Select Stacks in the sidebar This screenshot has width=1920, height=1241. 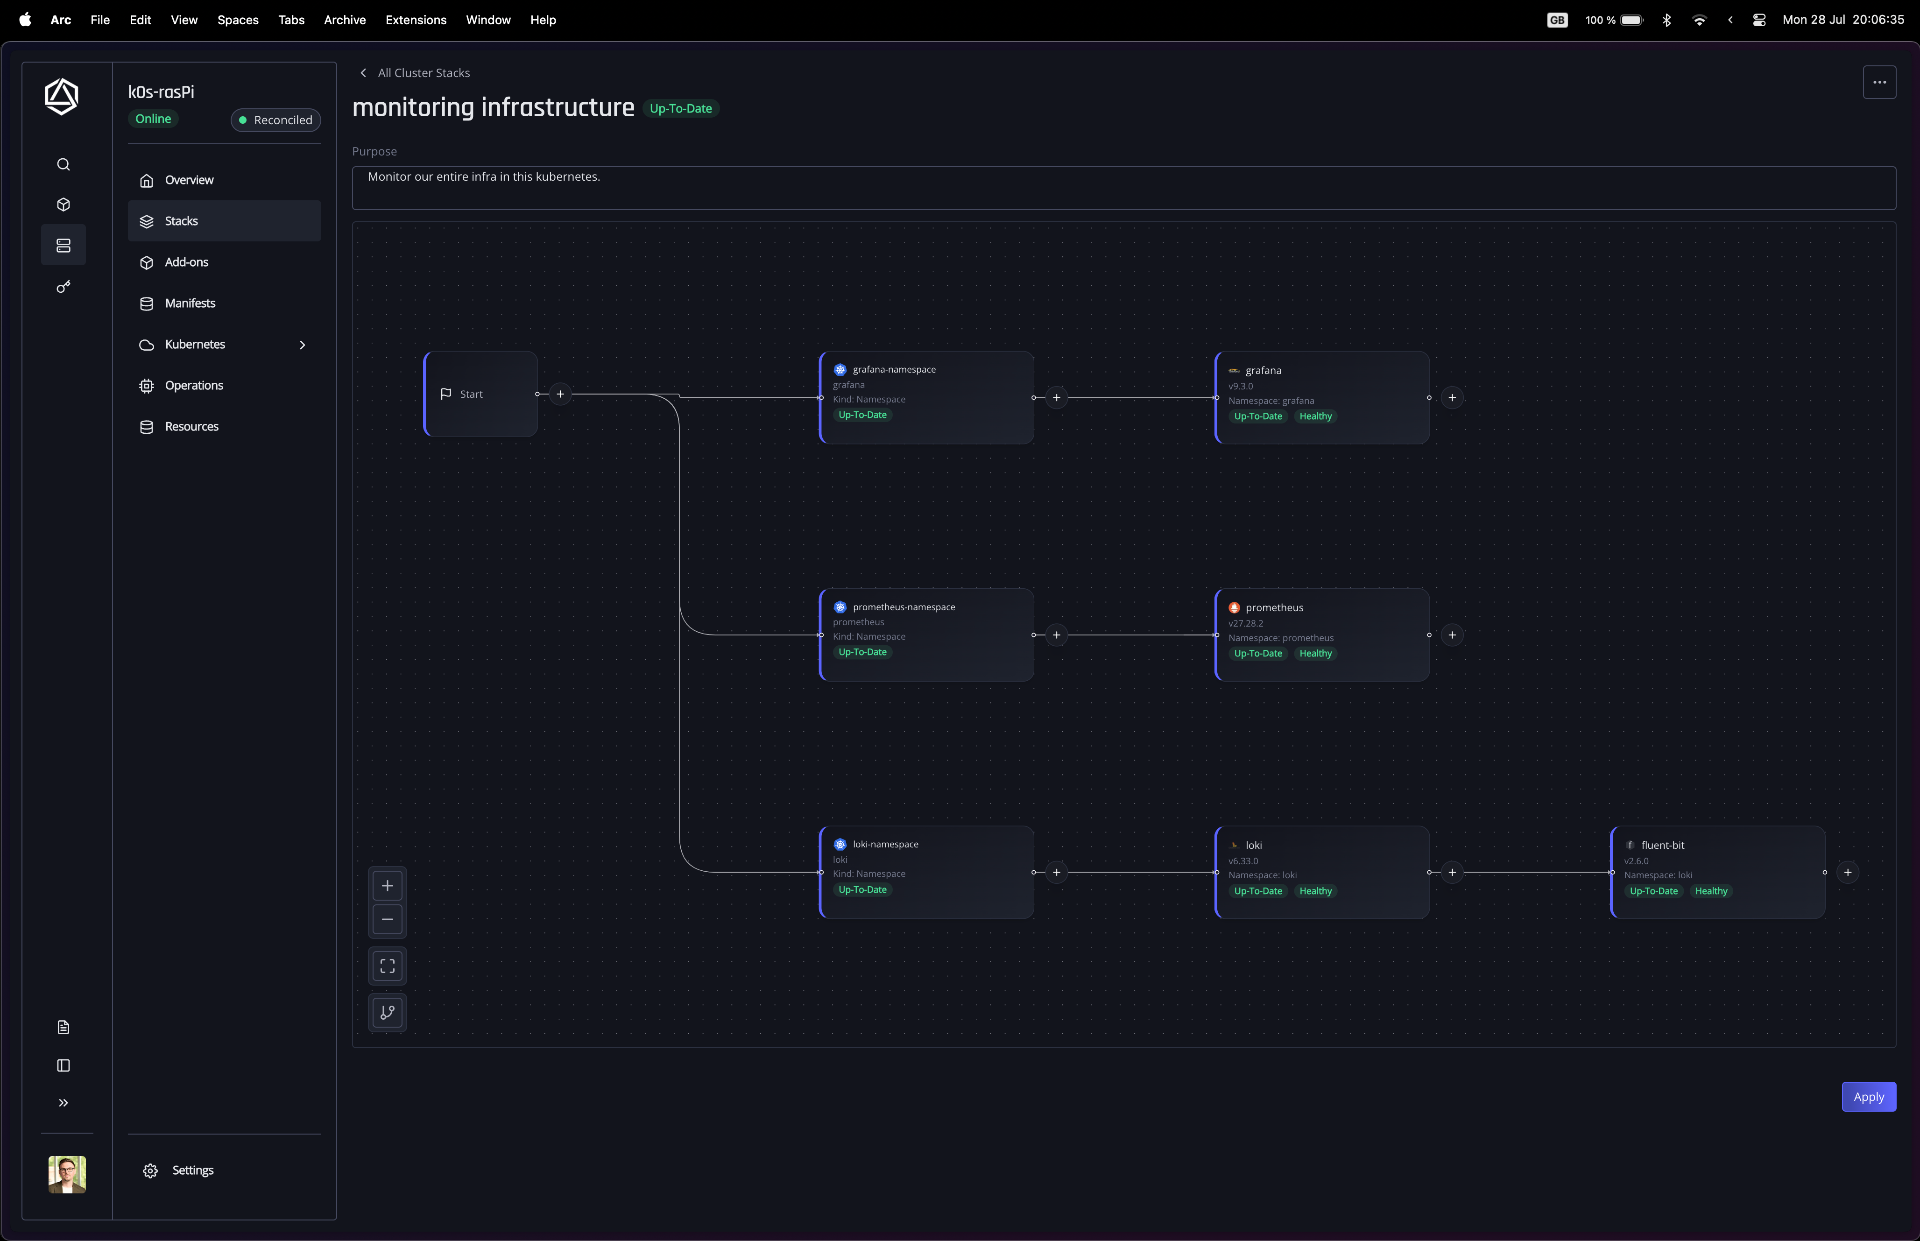[224, 221]
